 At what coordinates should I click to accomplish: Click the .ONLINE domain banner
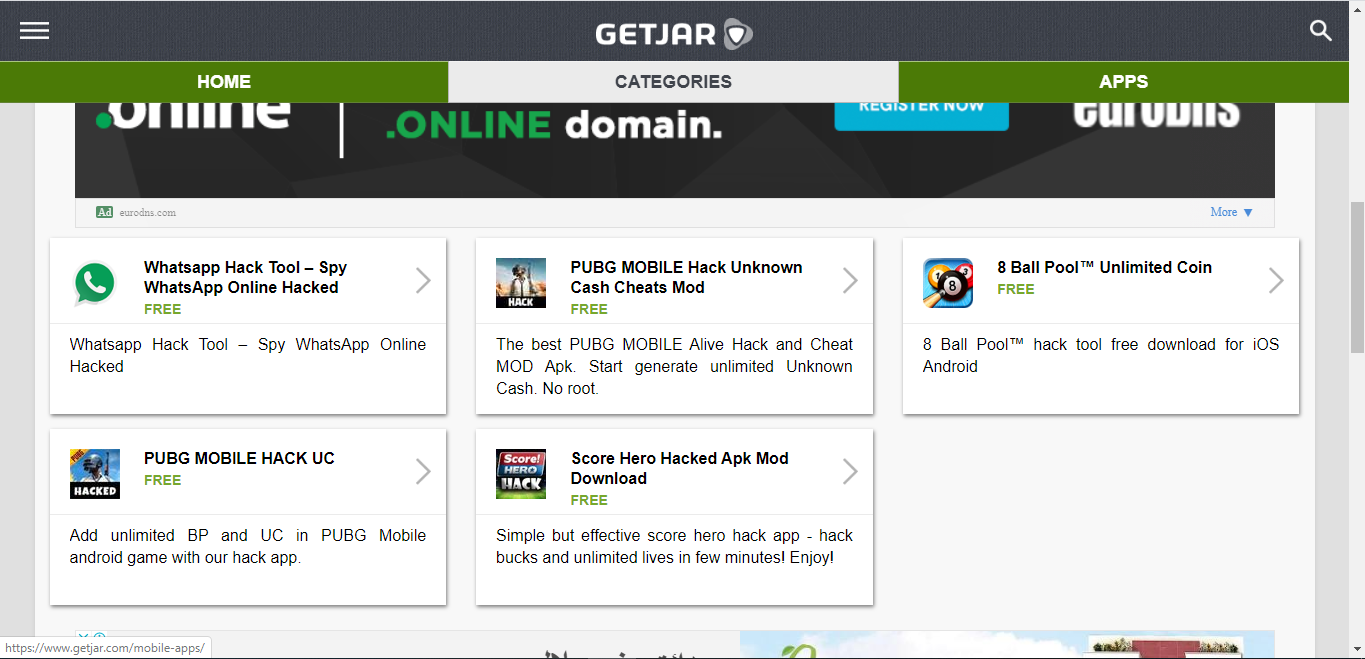(675, 150)
